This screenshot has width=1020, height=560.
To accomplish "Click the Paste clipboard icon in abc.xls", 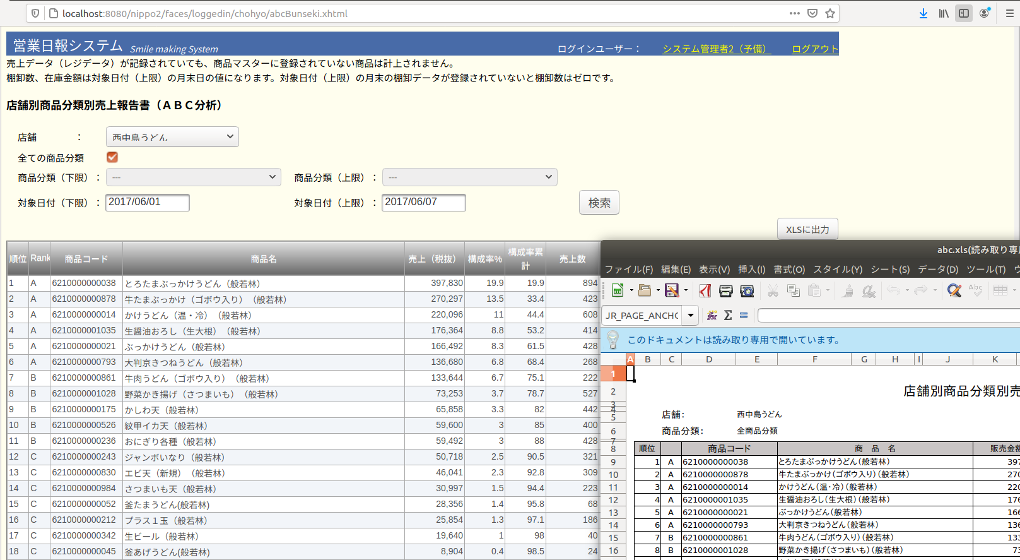I will pyautogui.click(x=814, y=291).
